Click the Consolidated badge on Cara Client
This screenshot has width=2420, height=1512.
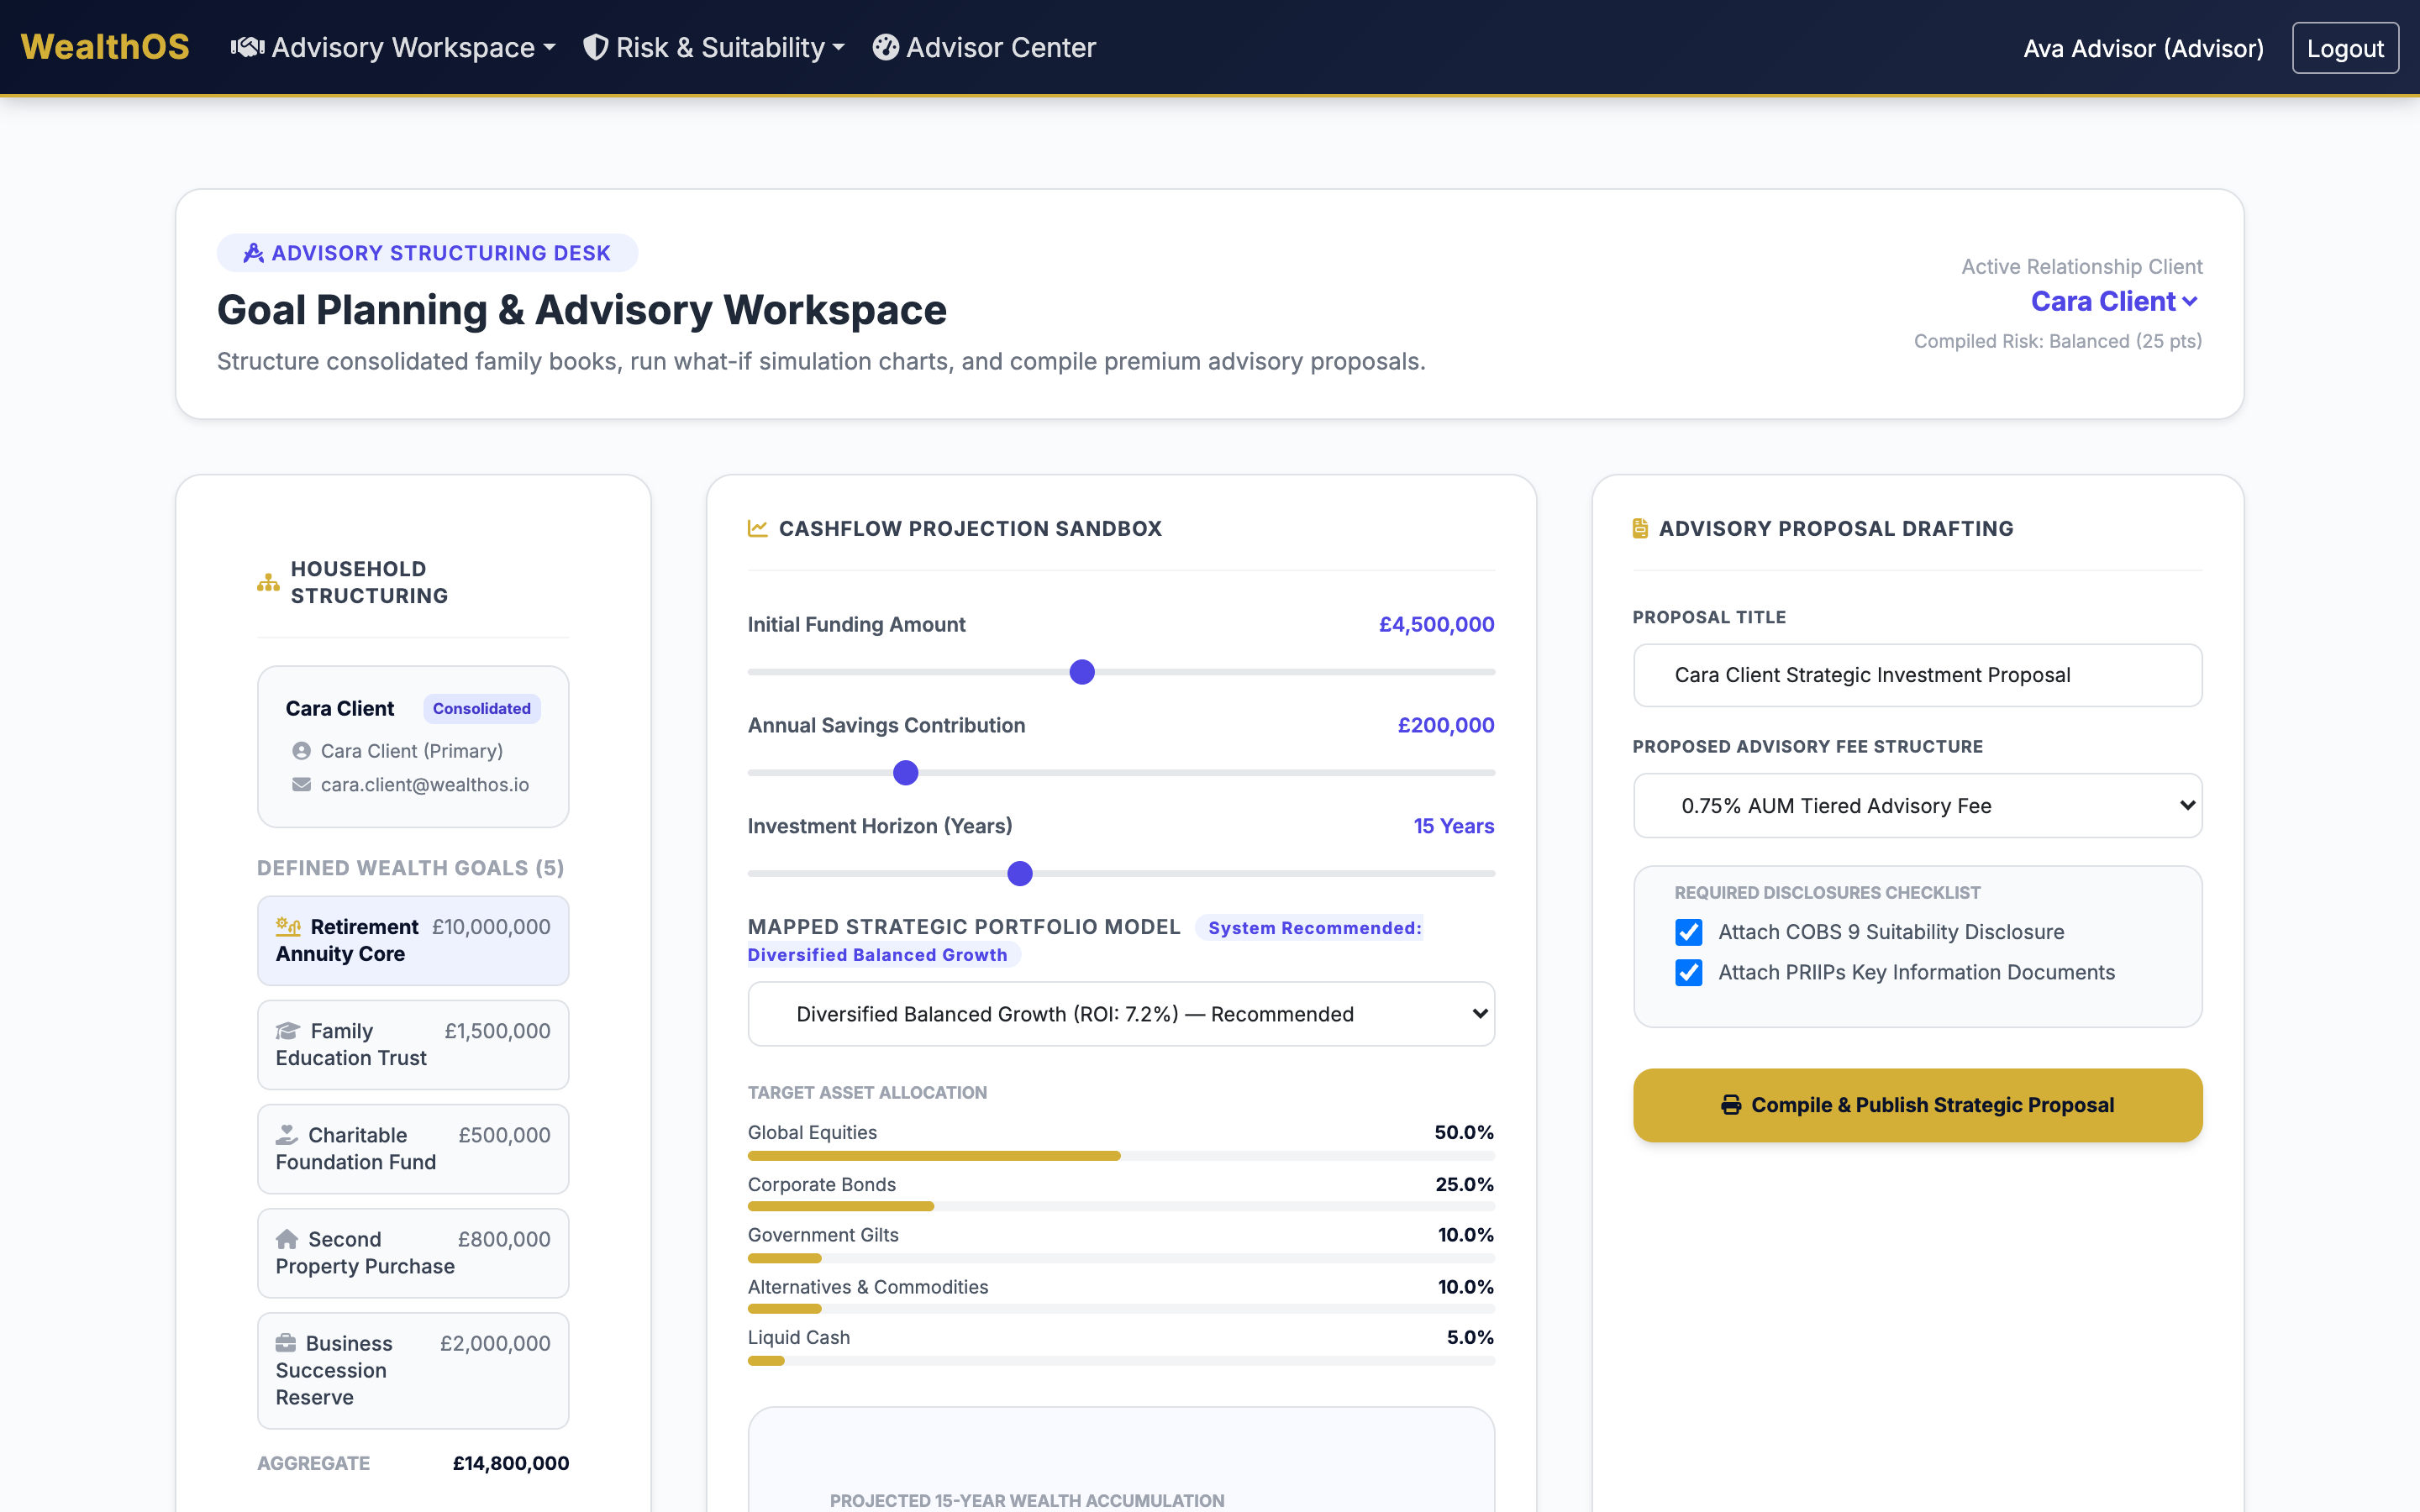pyautogui.click(x=482, y=708)
